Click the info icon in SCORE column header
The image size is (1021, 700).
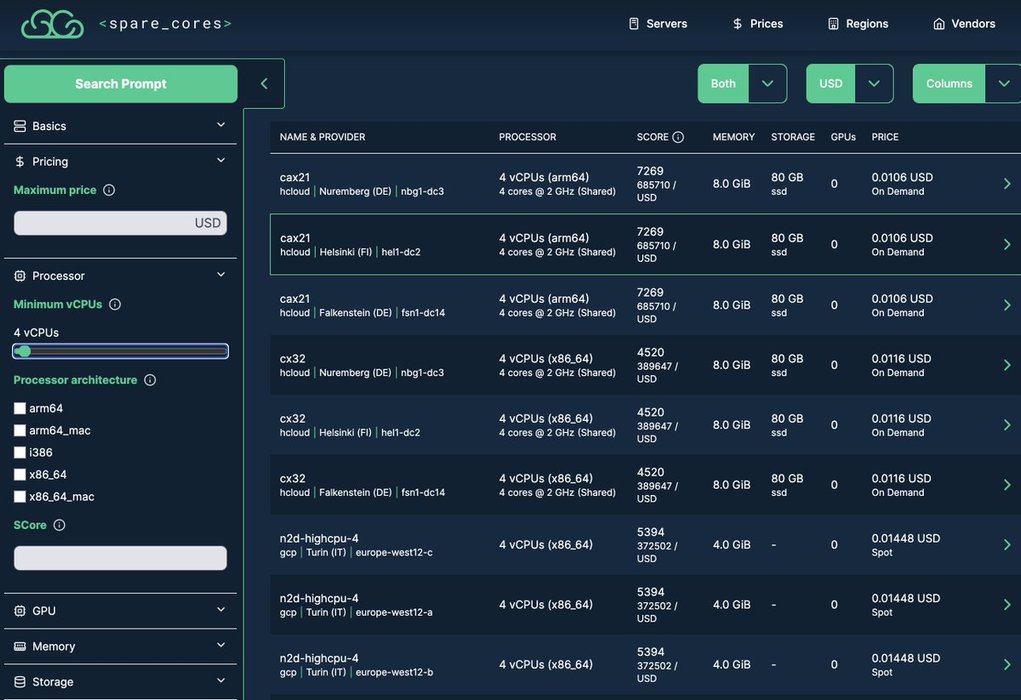678,137
